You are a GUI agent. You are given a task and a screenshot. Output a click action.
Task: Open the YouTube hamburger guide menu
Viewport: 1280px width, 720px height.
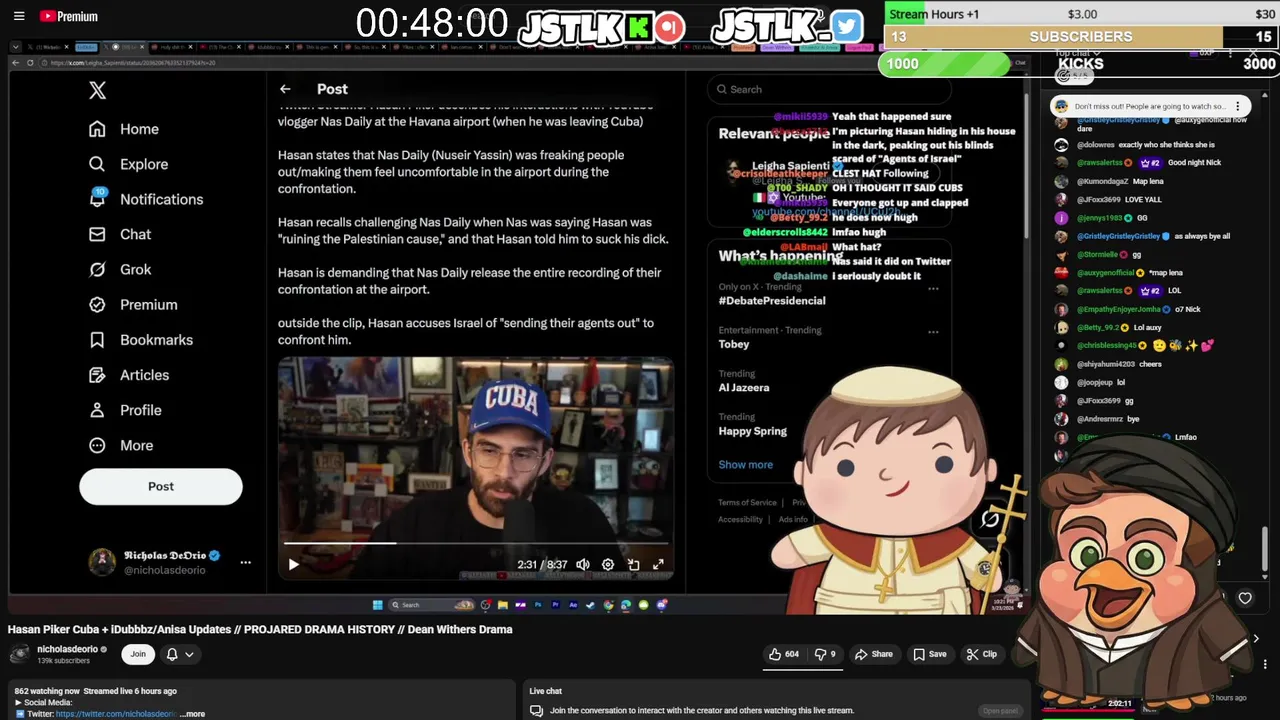[19, 16]
